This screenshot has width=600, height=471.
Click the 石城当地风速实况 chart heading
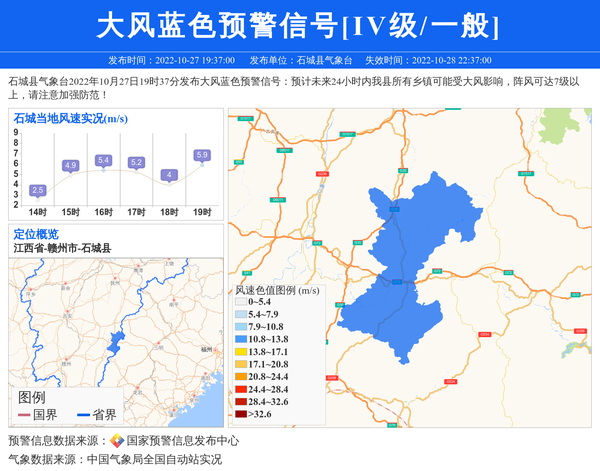click(70, 118)
